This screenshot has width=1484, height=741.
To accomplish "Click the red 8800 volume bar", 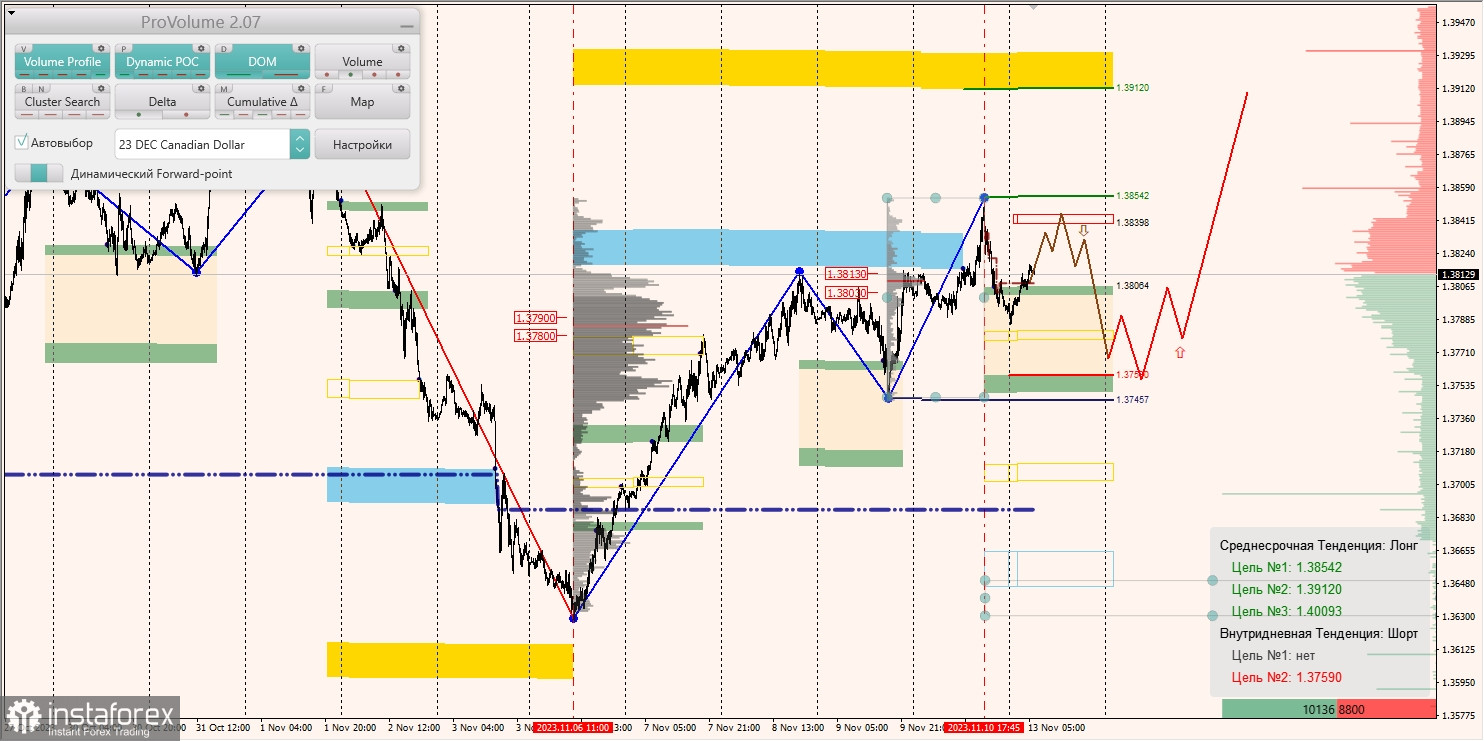I will pyautogui.click(x=1386, y=709).
